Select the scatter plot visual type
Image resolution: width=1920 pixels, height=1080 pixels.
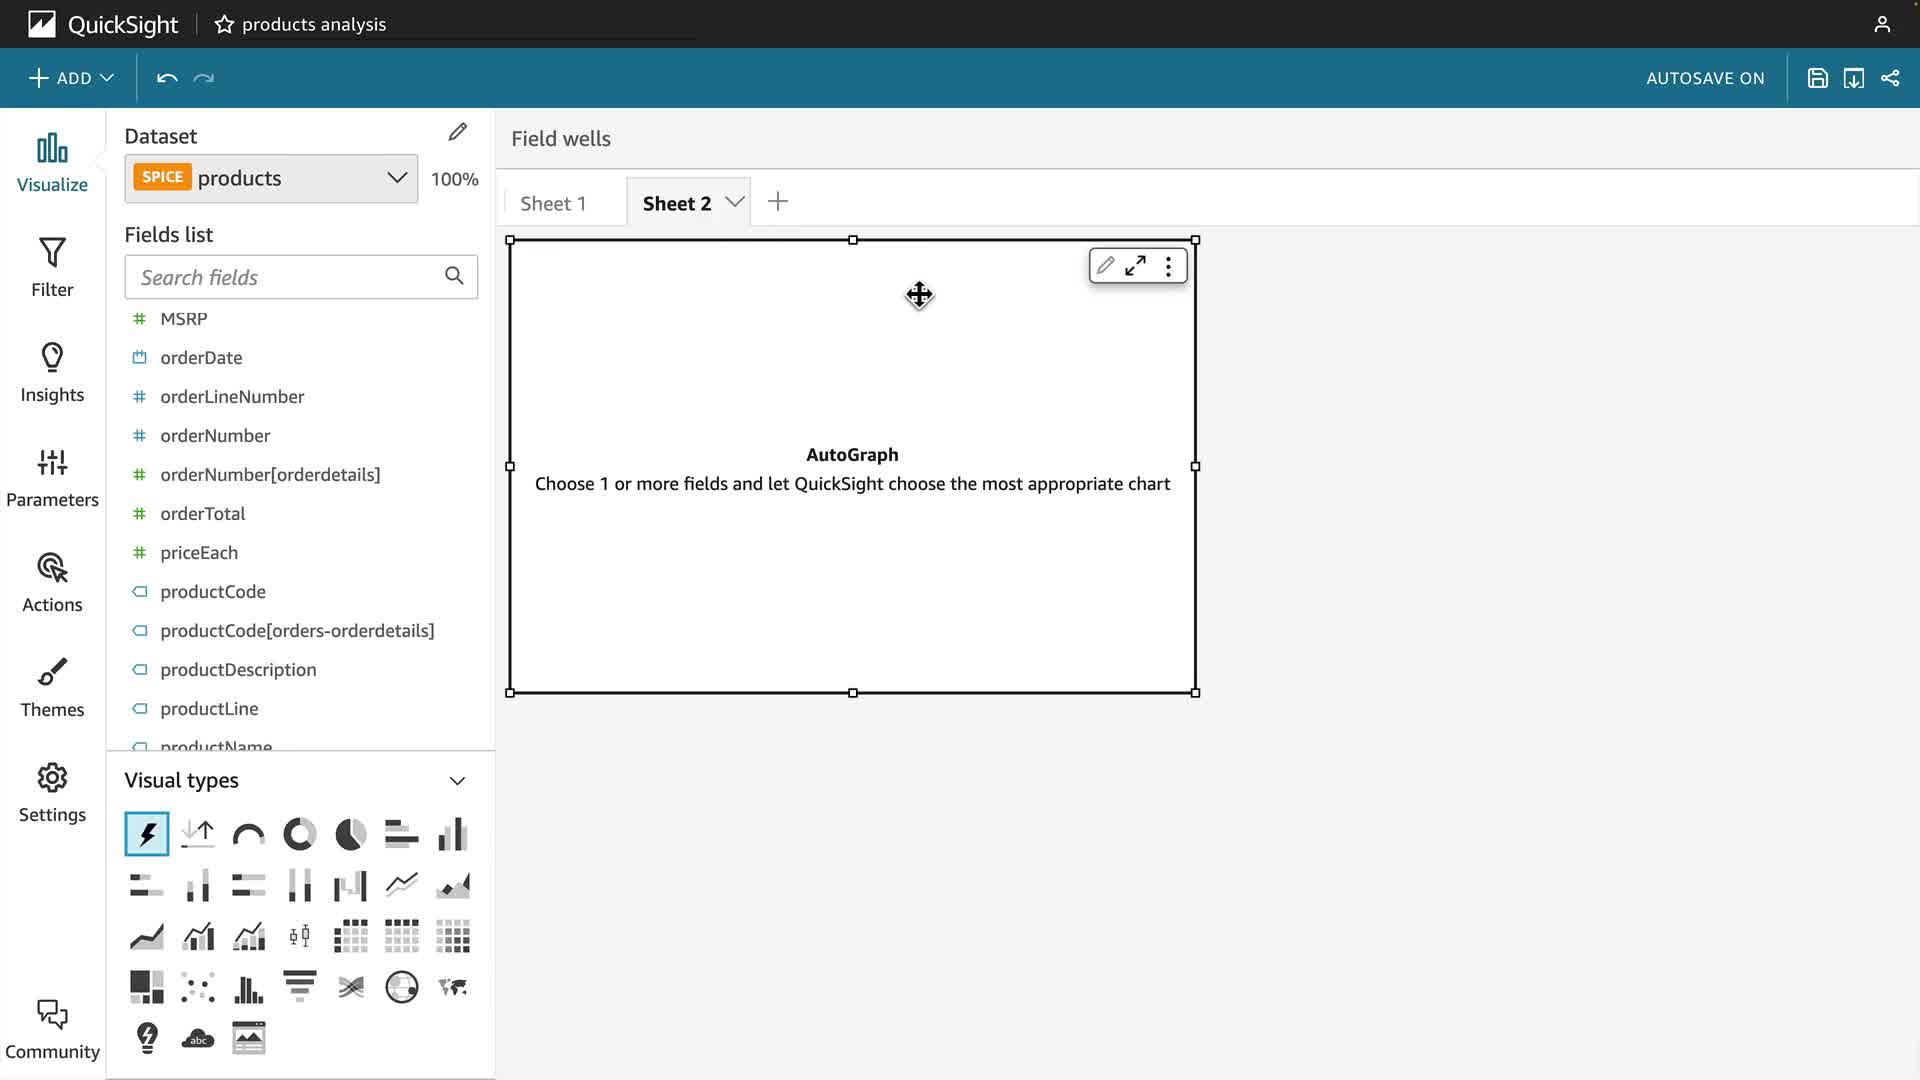tap(198, 987)
